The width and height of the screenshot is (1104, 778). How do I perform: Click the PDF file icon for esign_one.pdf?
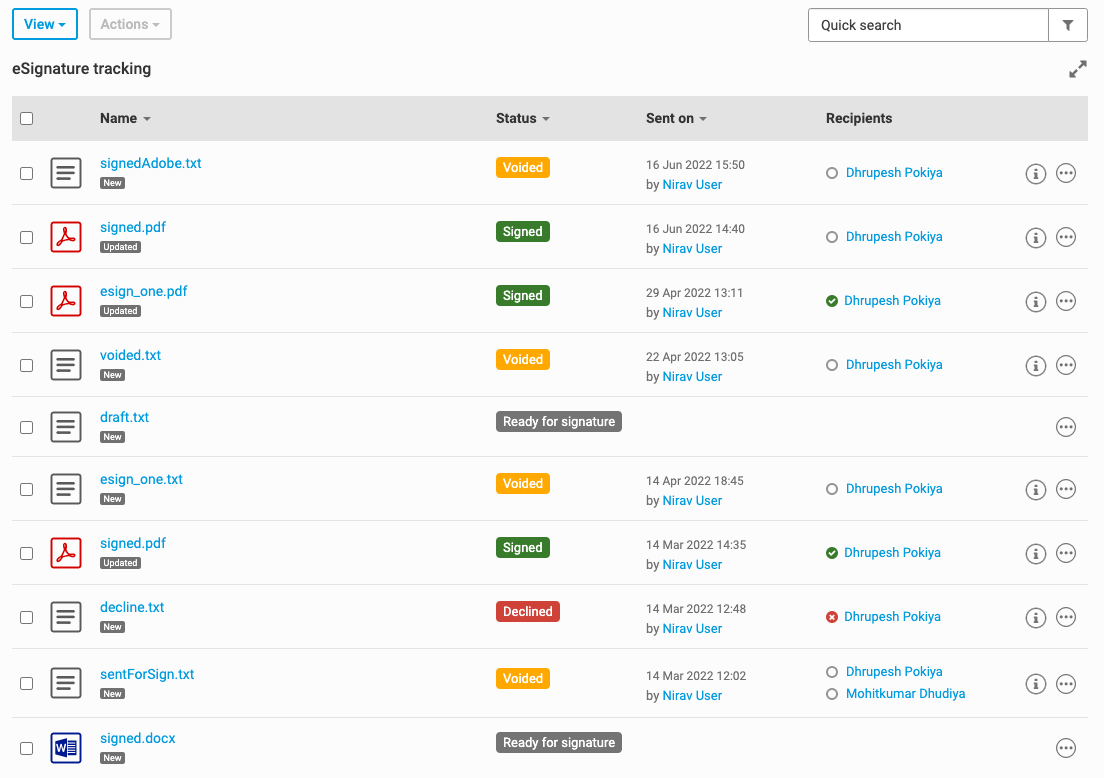click(66, 301)
